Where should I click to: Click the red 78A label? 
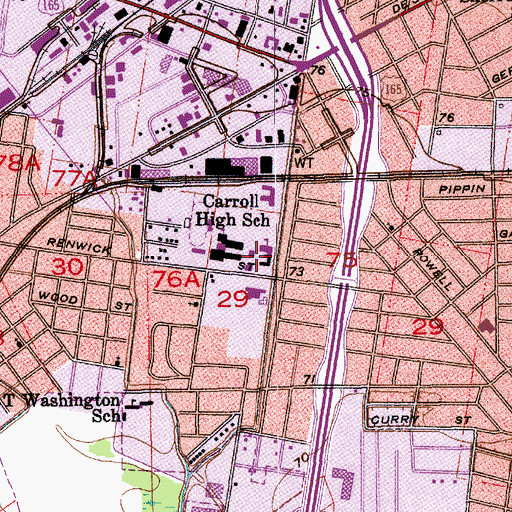(20, 164)
